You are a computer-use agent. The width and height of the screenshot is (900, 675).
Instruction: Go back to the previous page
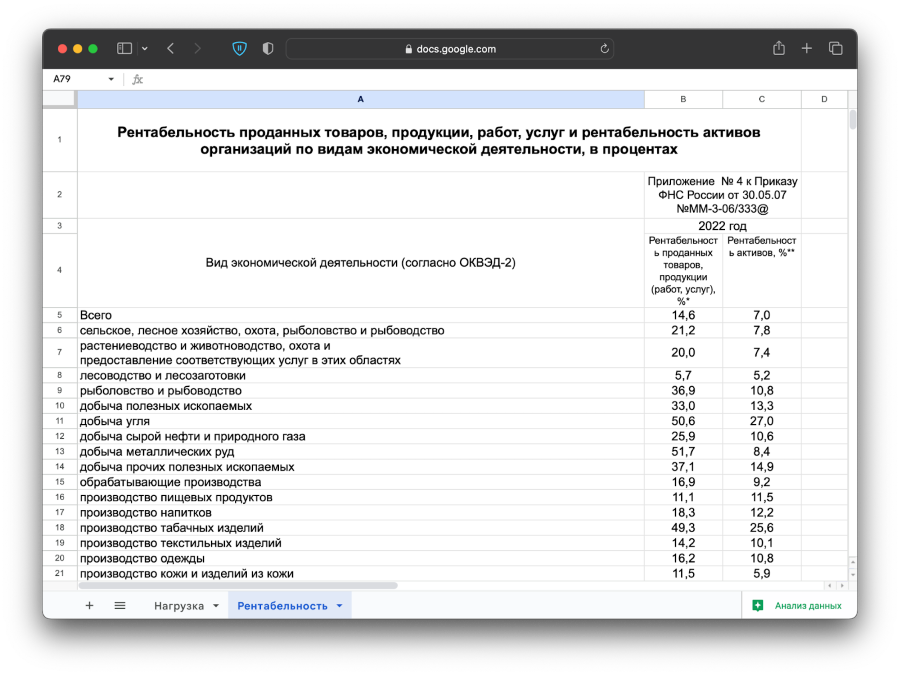click(171, 48)
